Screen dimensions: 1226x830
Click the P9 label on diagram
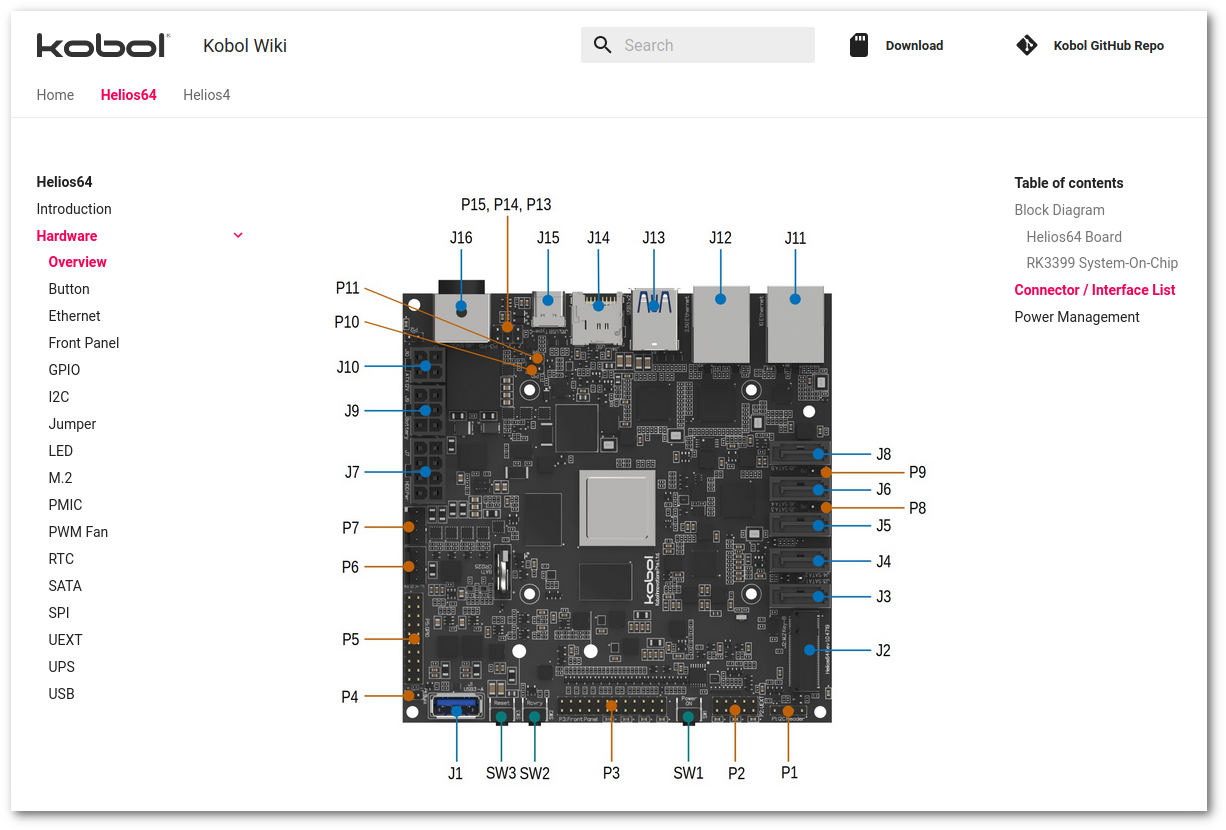(917, 472)
